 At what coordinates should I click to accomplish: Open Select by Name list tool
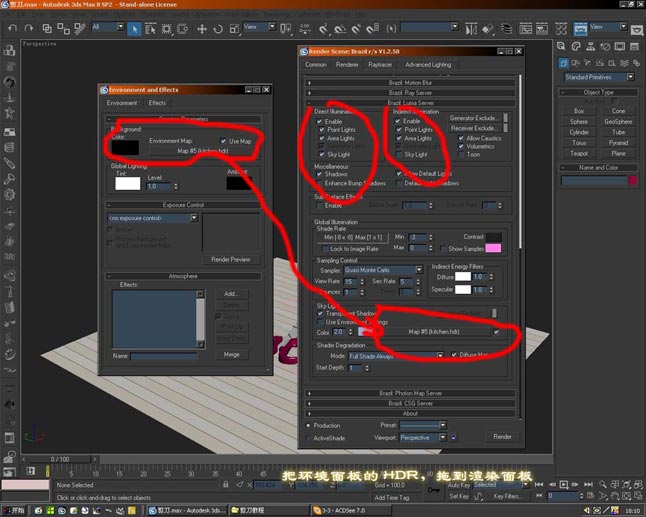tap(150, 28)
